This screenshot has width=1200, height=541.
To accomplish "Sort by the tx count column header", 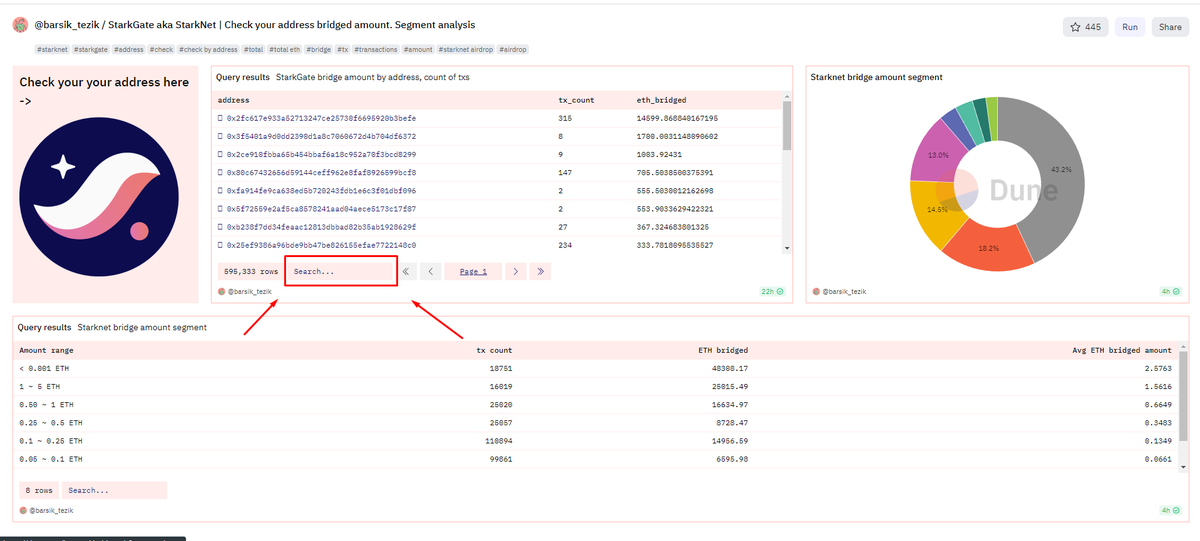I will [494, 350].
